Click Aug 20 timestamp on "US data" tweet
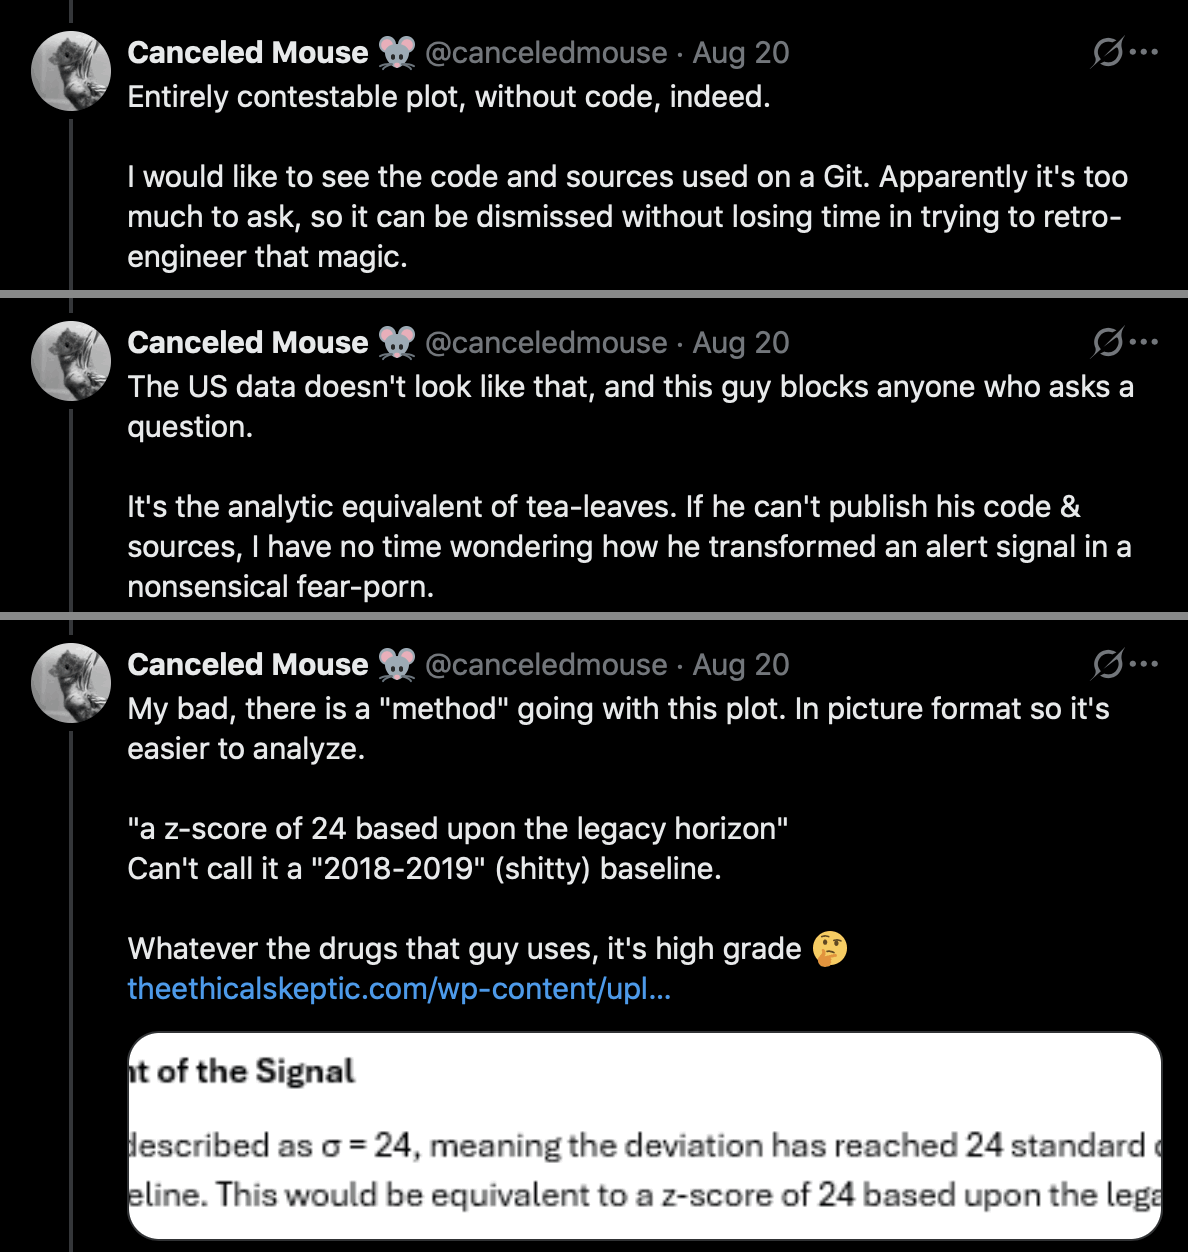This screenshot has height=1252, width=1188. pyautogui.click(x=741, y=342)
